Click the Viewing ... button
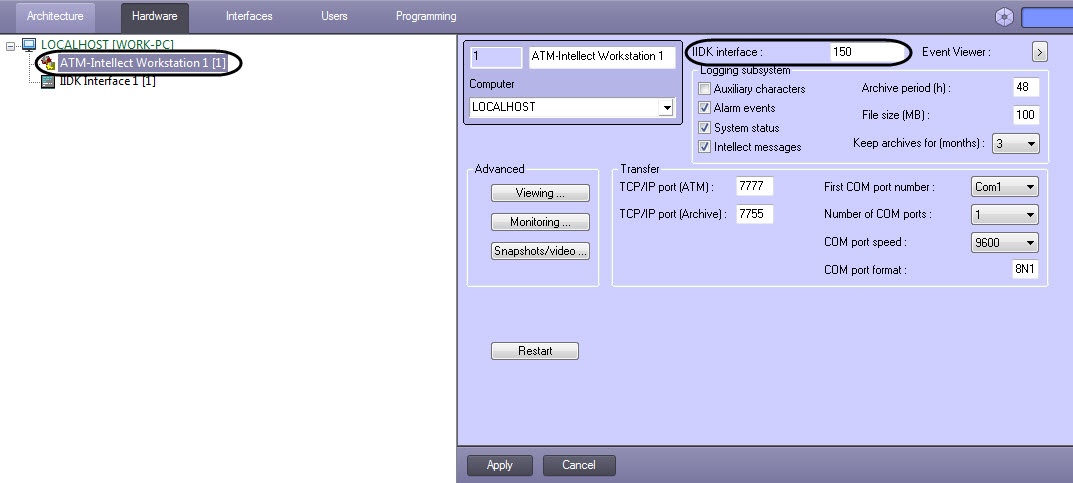 [540, 194]
